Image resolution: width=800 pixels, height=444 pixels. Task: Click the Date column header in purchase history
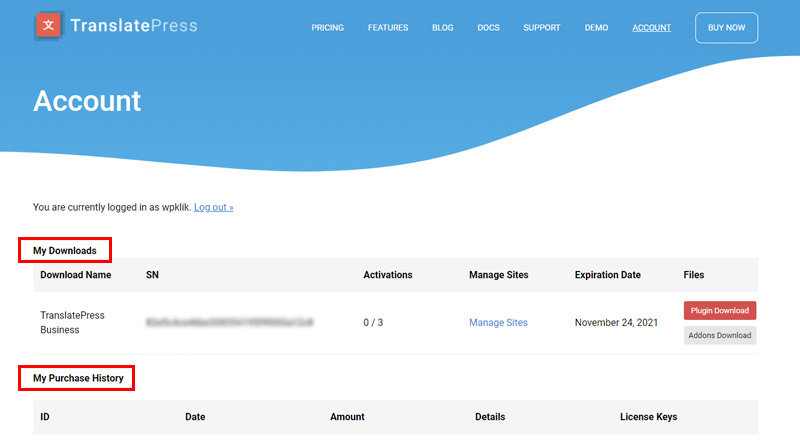point(195,417)
